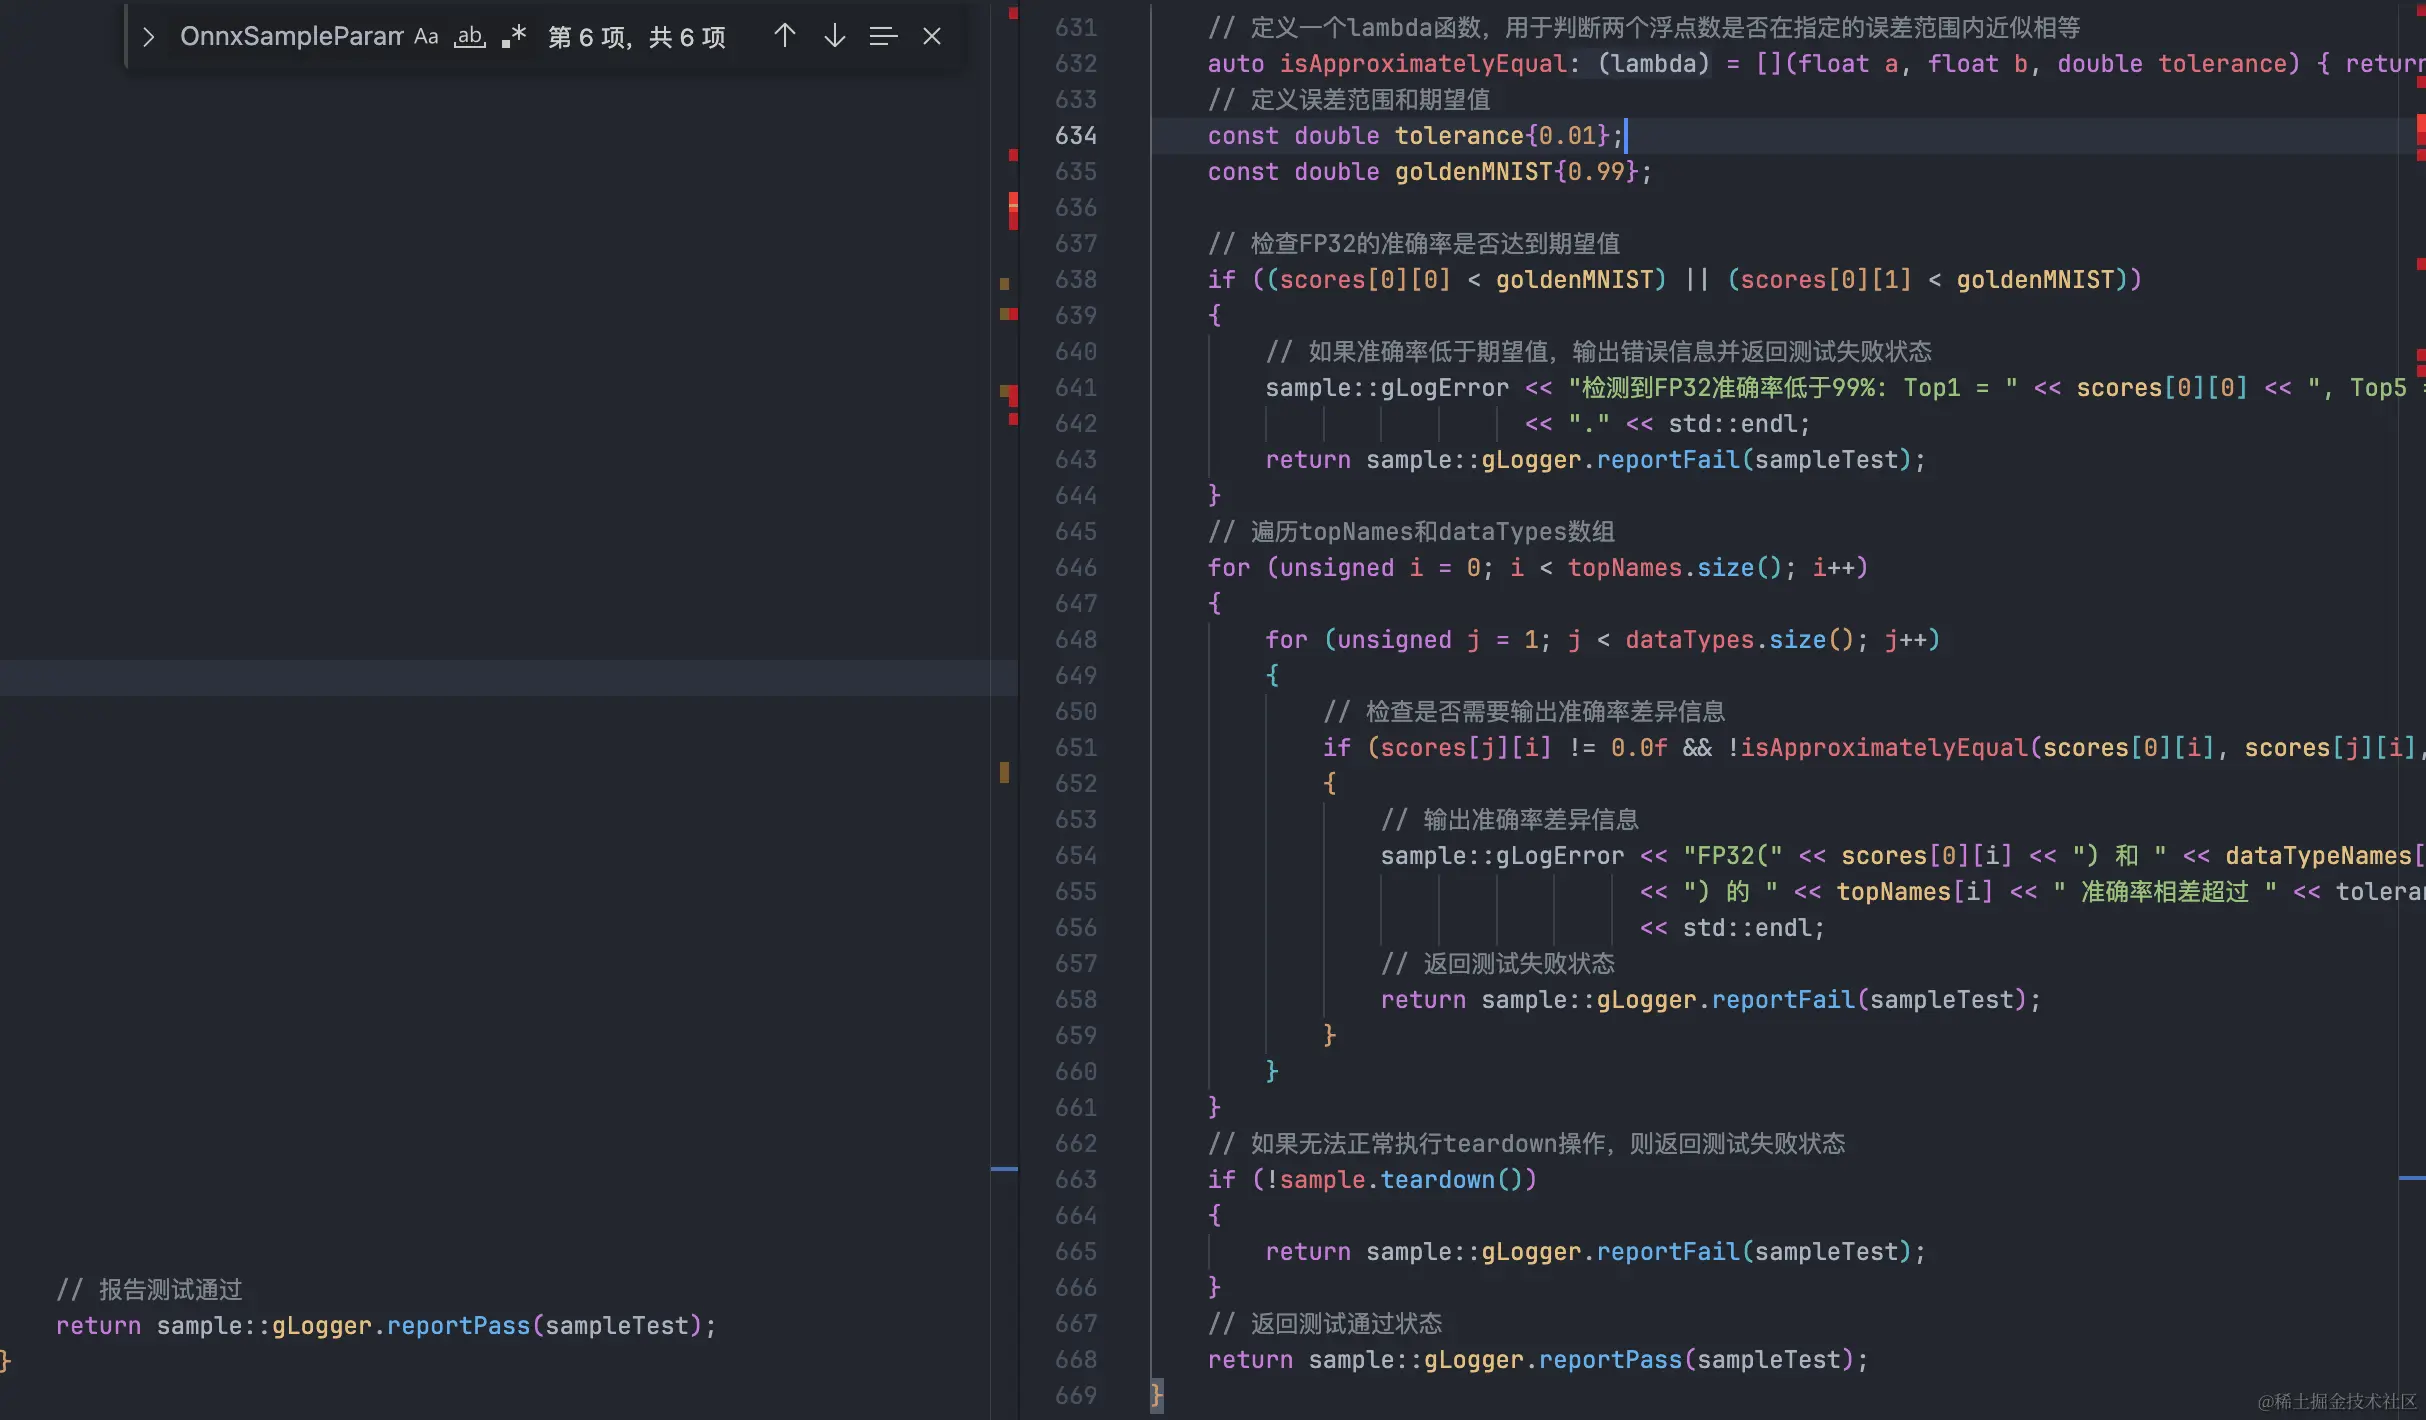Image resolution: width=2426 pixels, height=1420 pixels.
Task: Click line number 631 in gutter
Action: point(1076,27)
